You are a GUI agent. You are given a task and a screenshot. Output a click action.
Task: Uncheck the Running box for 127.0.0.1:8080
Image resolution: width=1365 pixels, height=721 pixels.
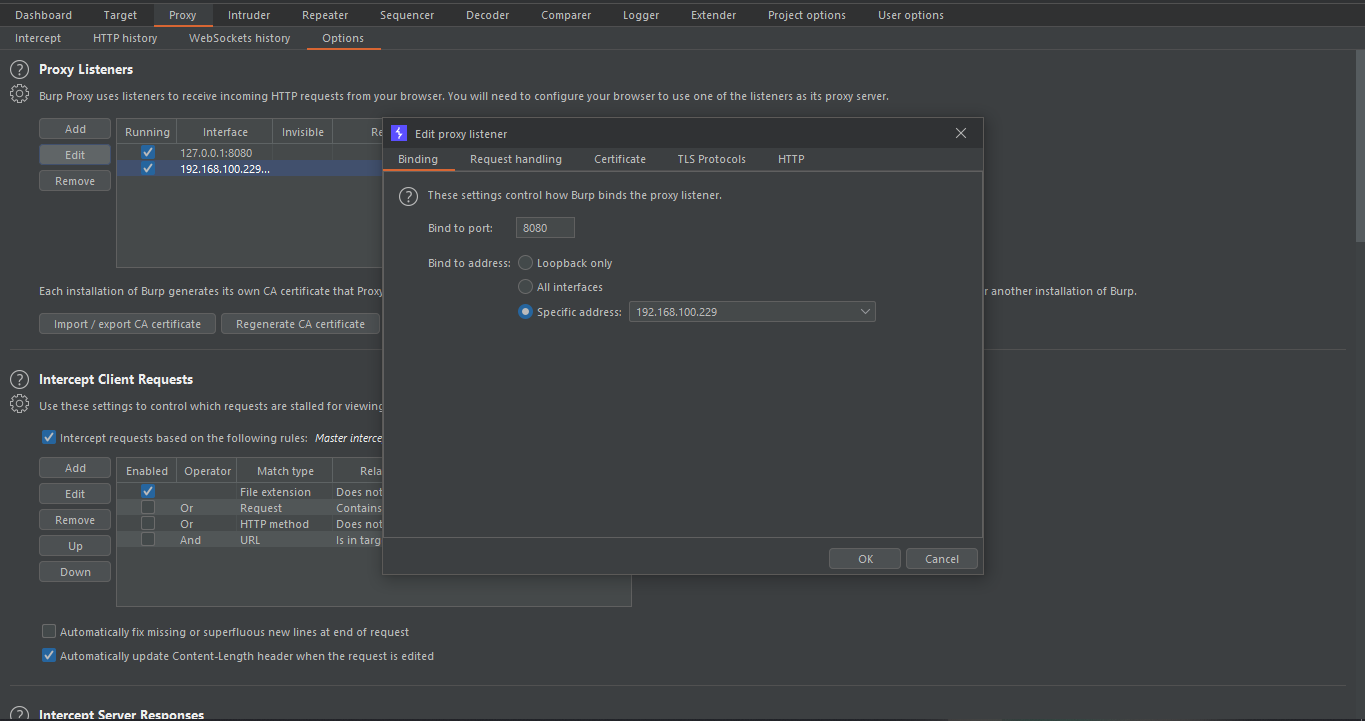click(x=148, y=153)
